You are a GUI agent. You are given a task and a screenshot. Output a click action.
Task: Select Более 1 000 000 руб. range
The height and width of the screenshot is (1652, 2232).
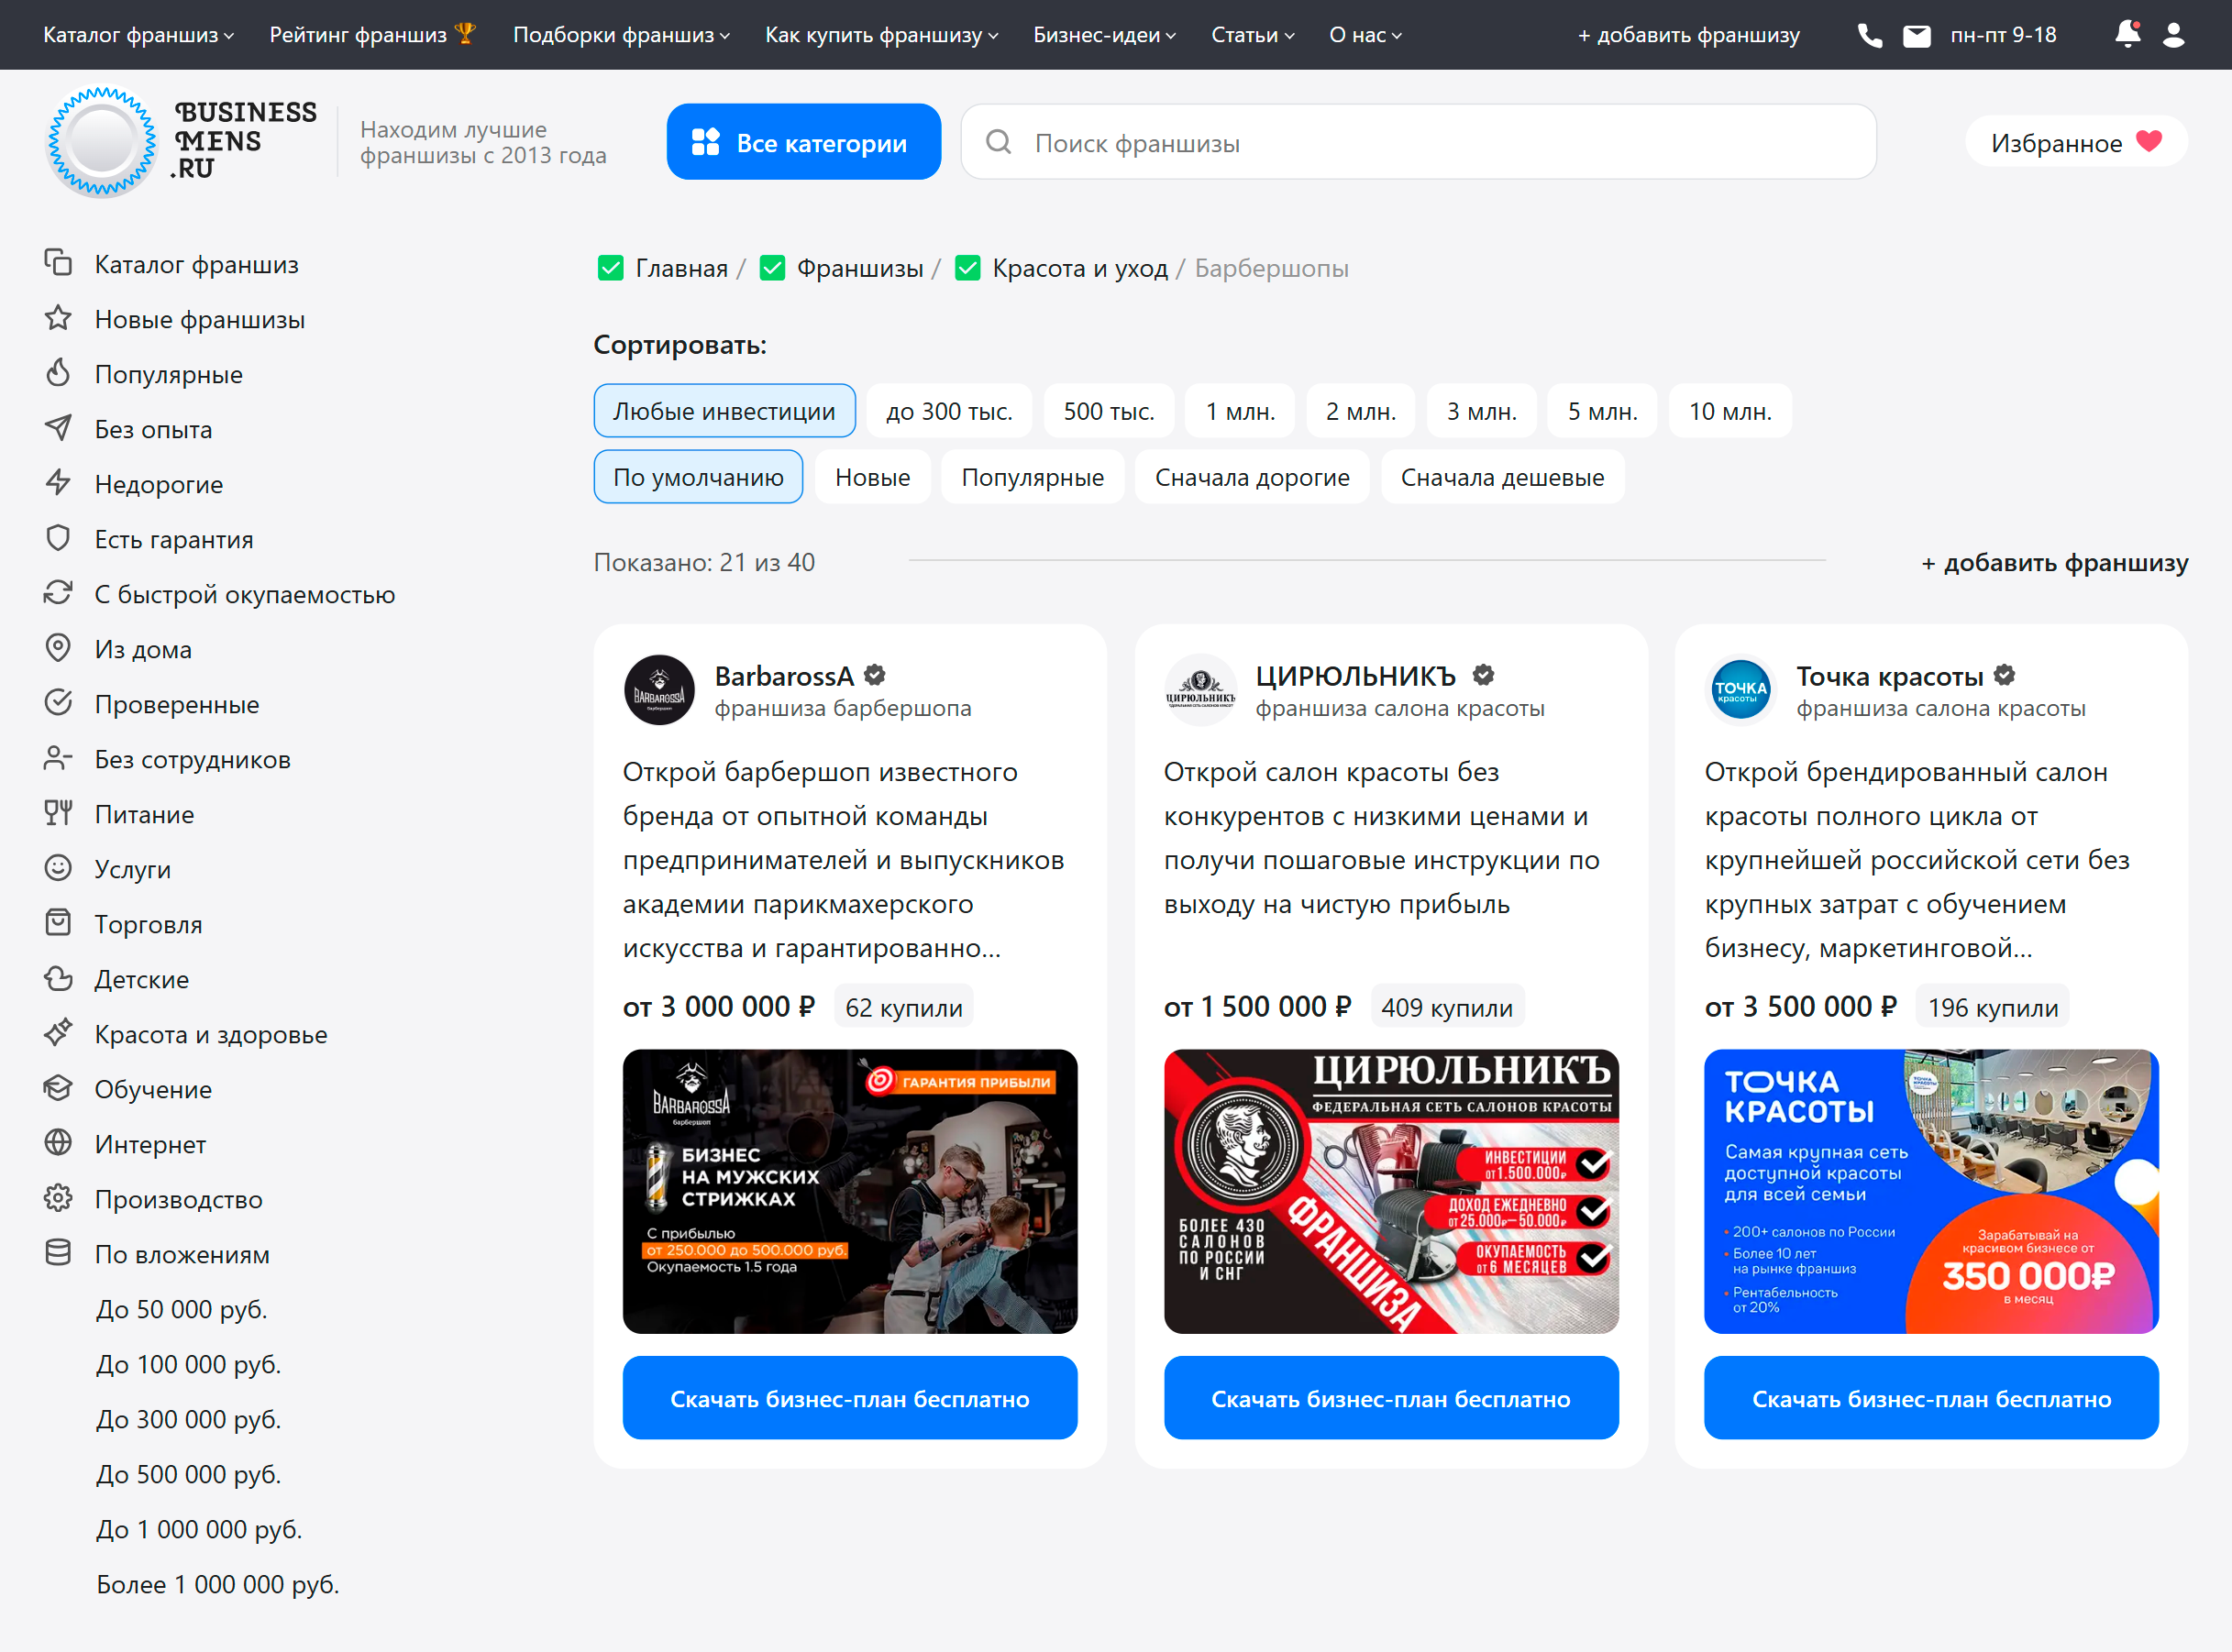[217, 1584]
